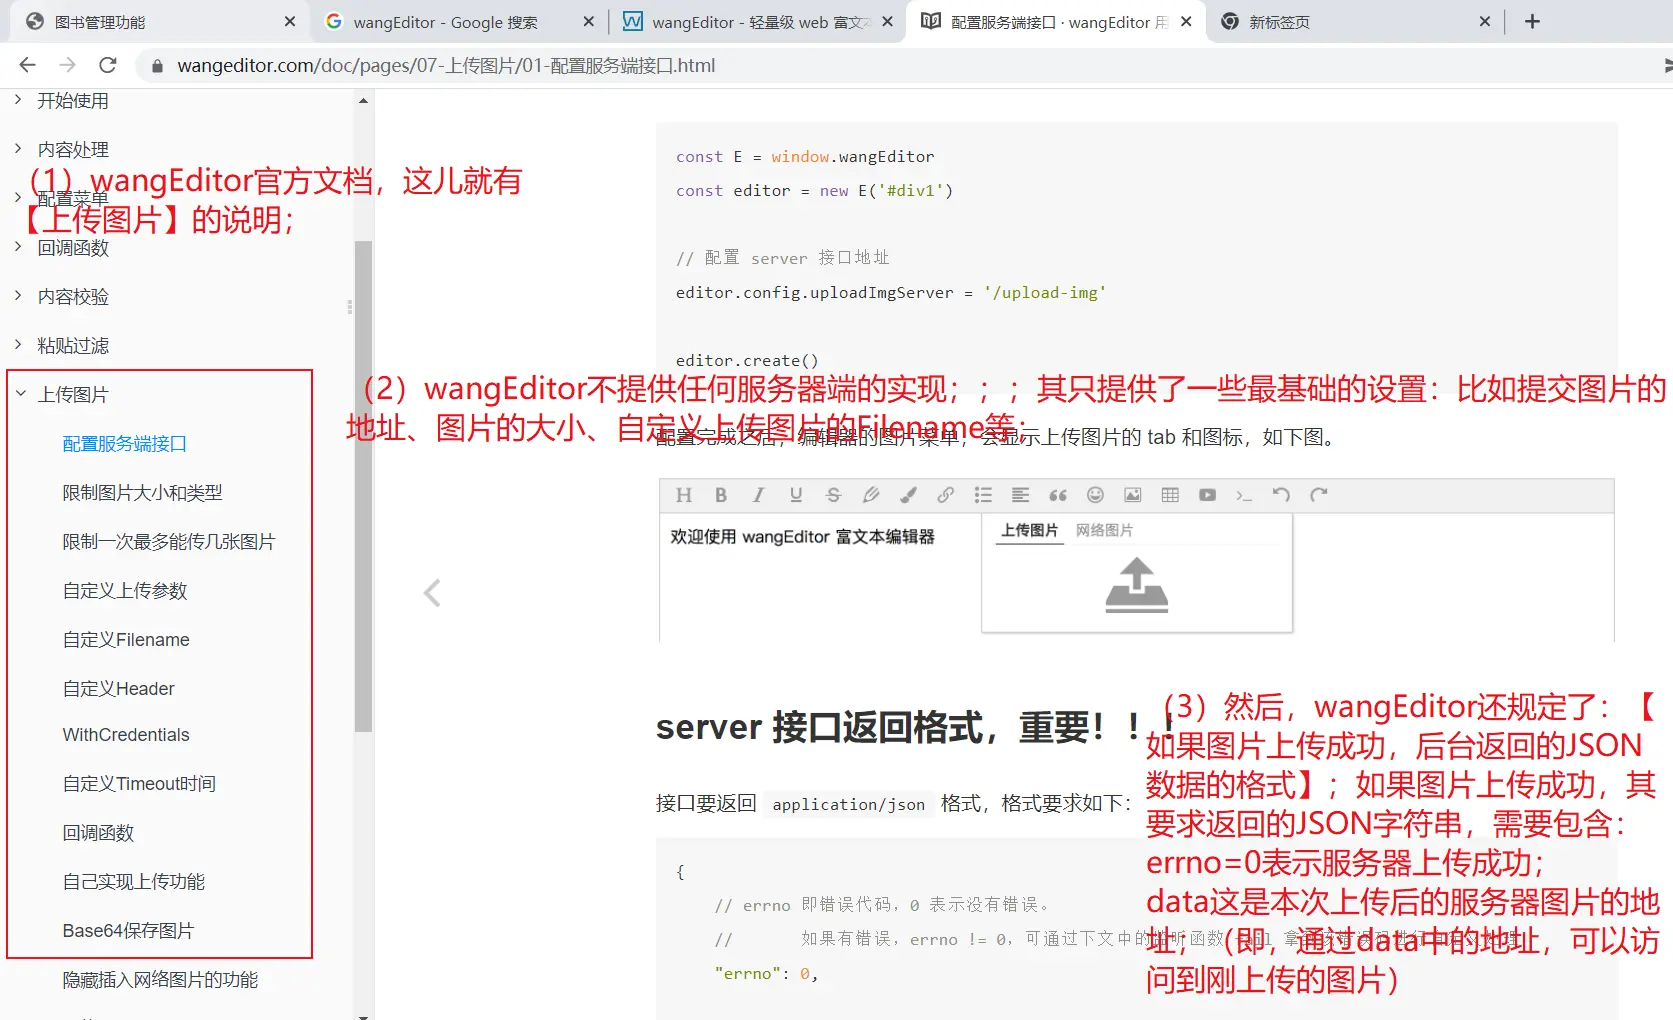Viewport: 1673px width, 1020px height.
Task: Close the 图书管理功能 tab
Action: click(290, 21)
